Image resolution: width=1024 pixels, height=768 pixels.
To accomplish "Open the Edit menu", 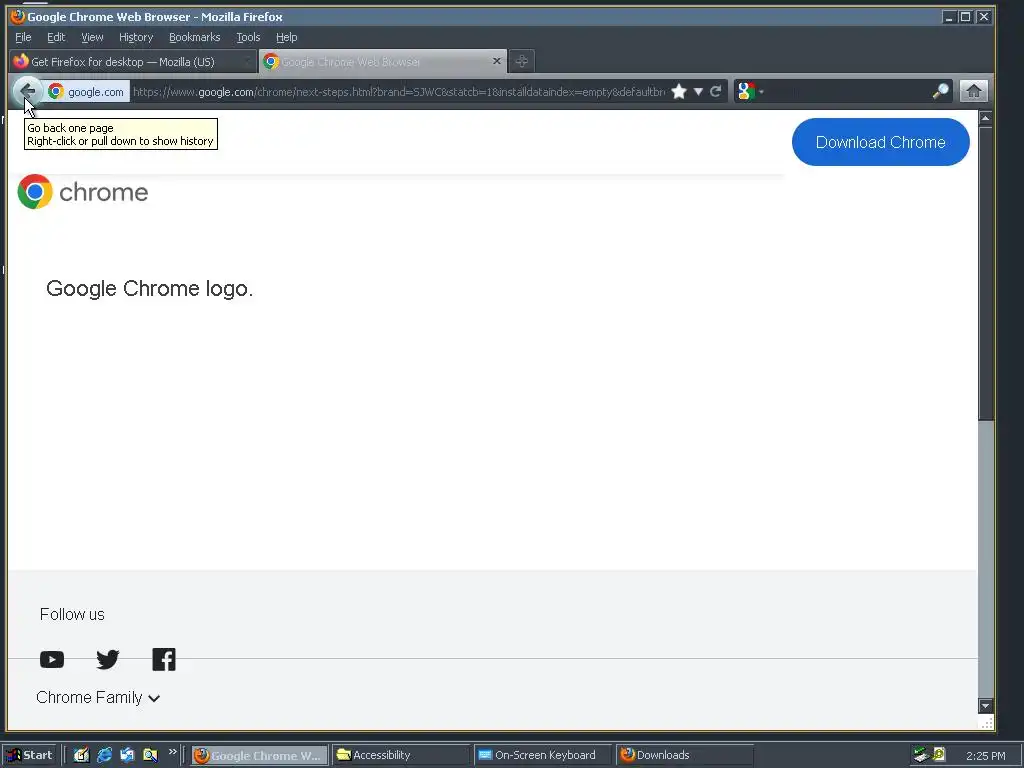I will coord(56,37).
